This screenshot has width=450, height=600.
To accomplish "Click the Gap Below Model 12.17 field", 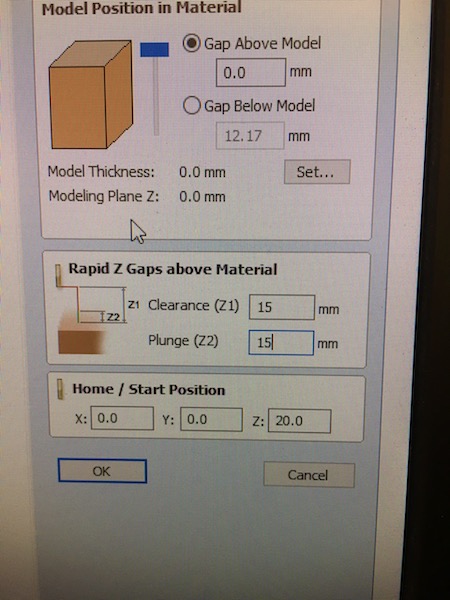I will (x=250, y=135).
